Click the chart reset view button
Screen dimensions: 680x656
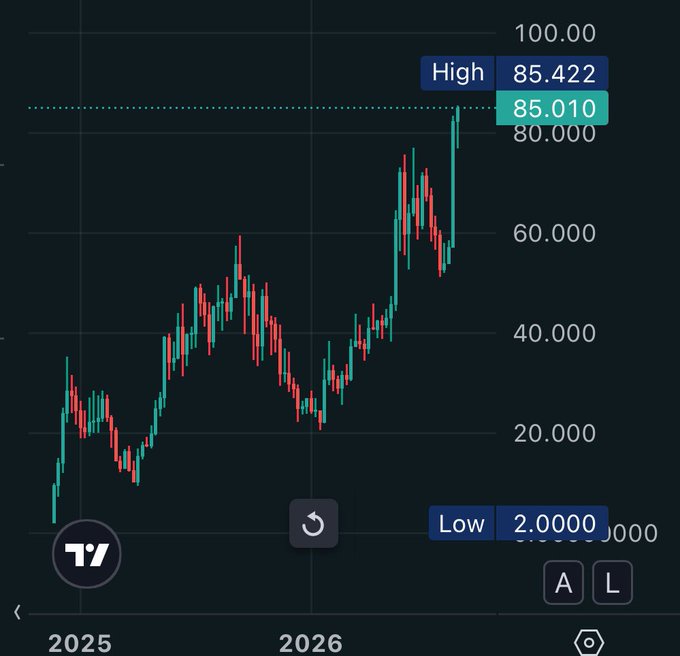314,523
